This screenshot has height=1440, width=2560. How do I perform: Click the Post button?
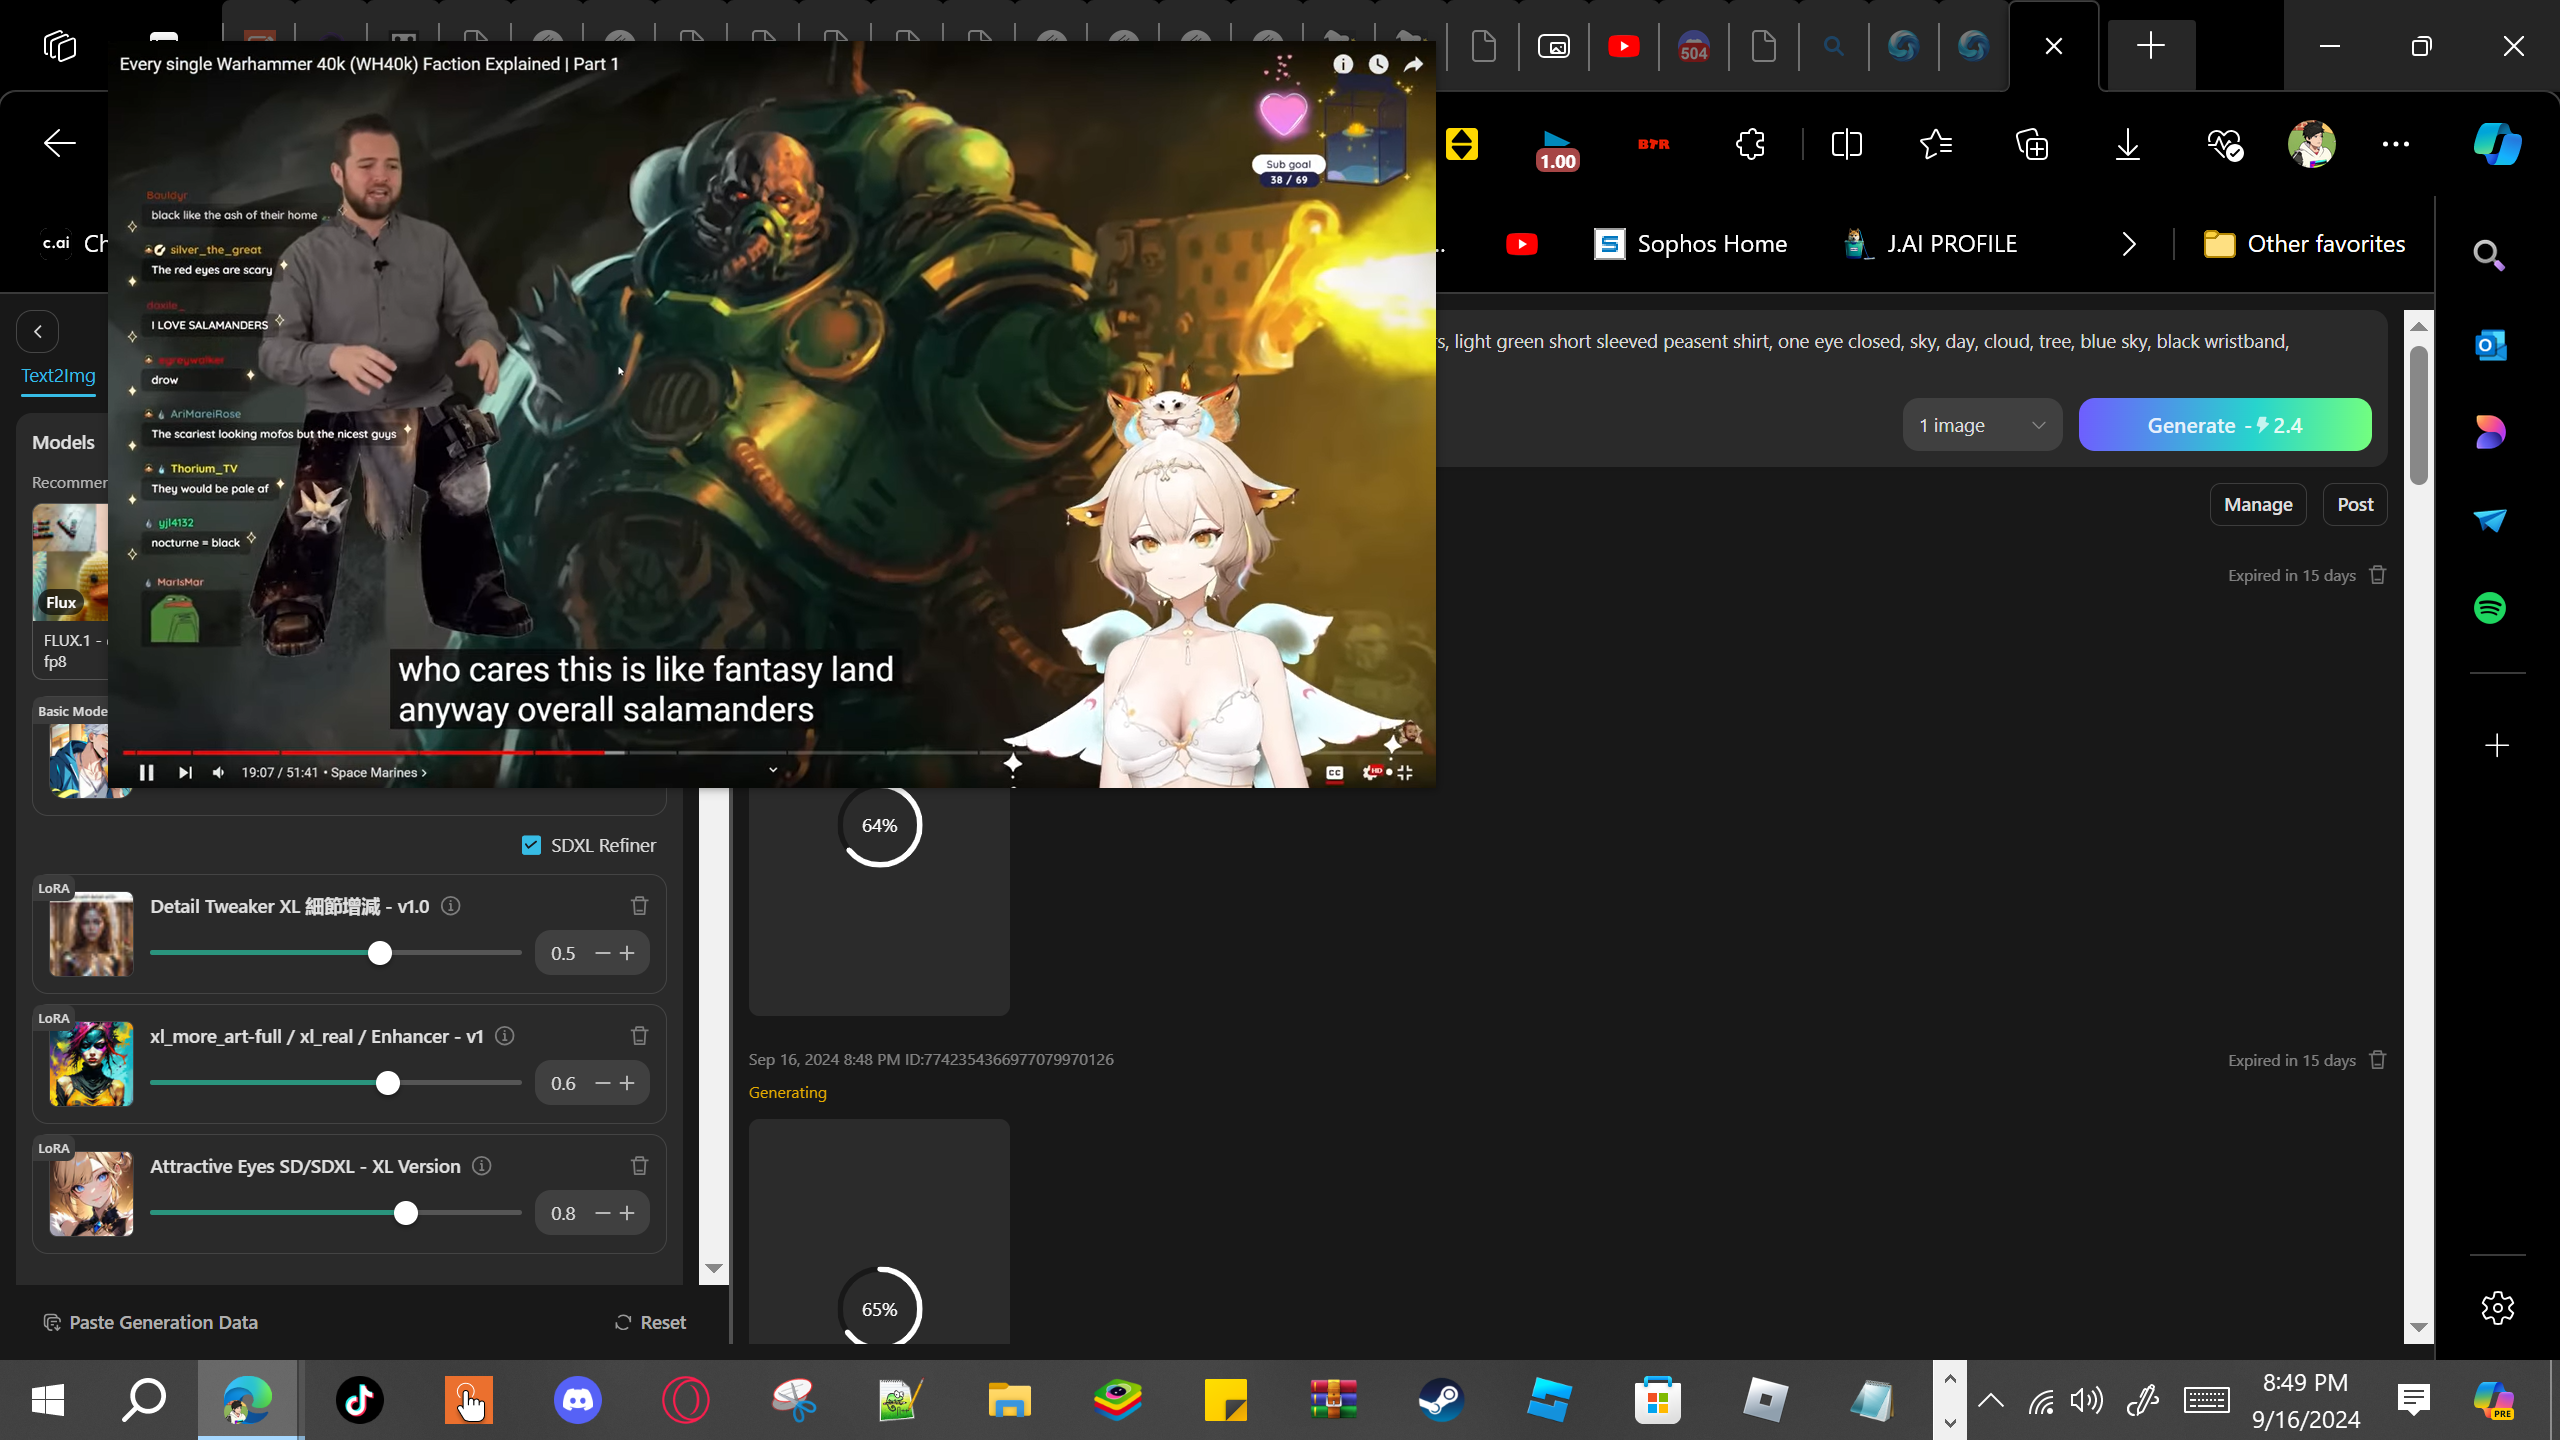point(2355,505)
